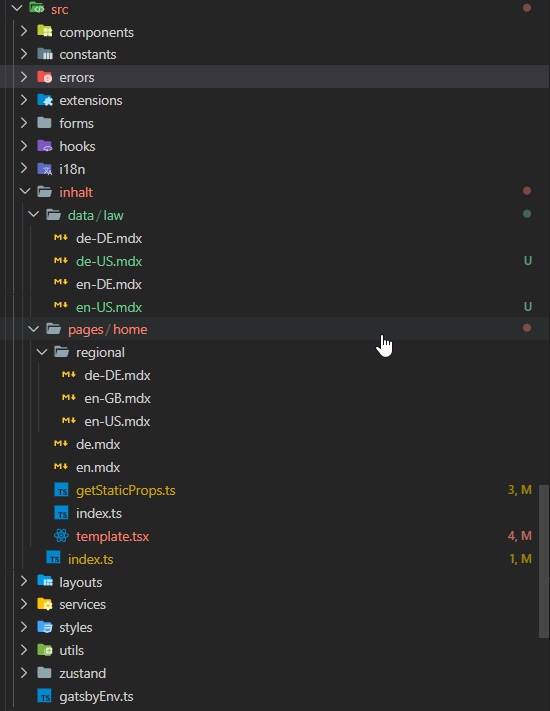Screen dimensions: 550x711
Task: Click the services folder gear icon
Action: 44,604
